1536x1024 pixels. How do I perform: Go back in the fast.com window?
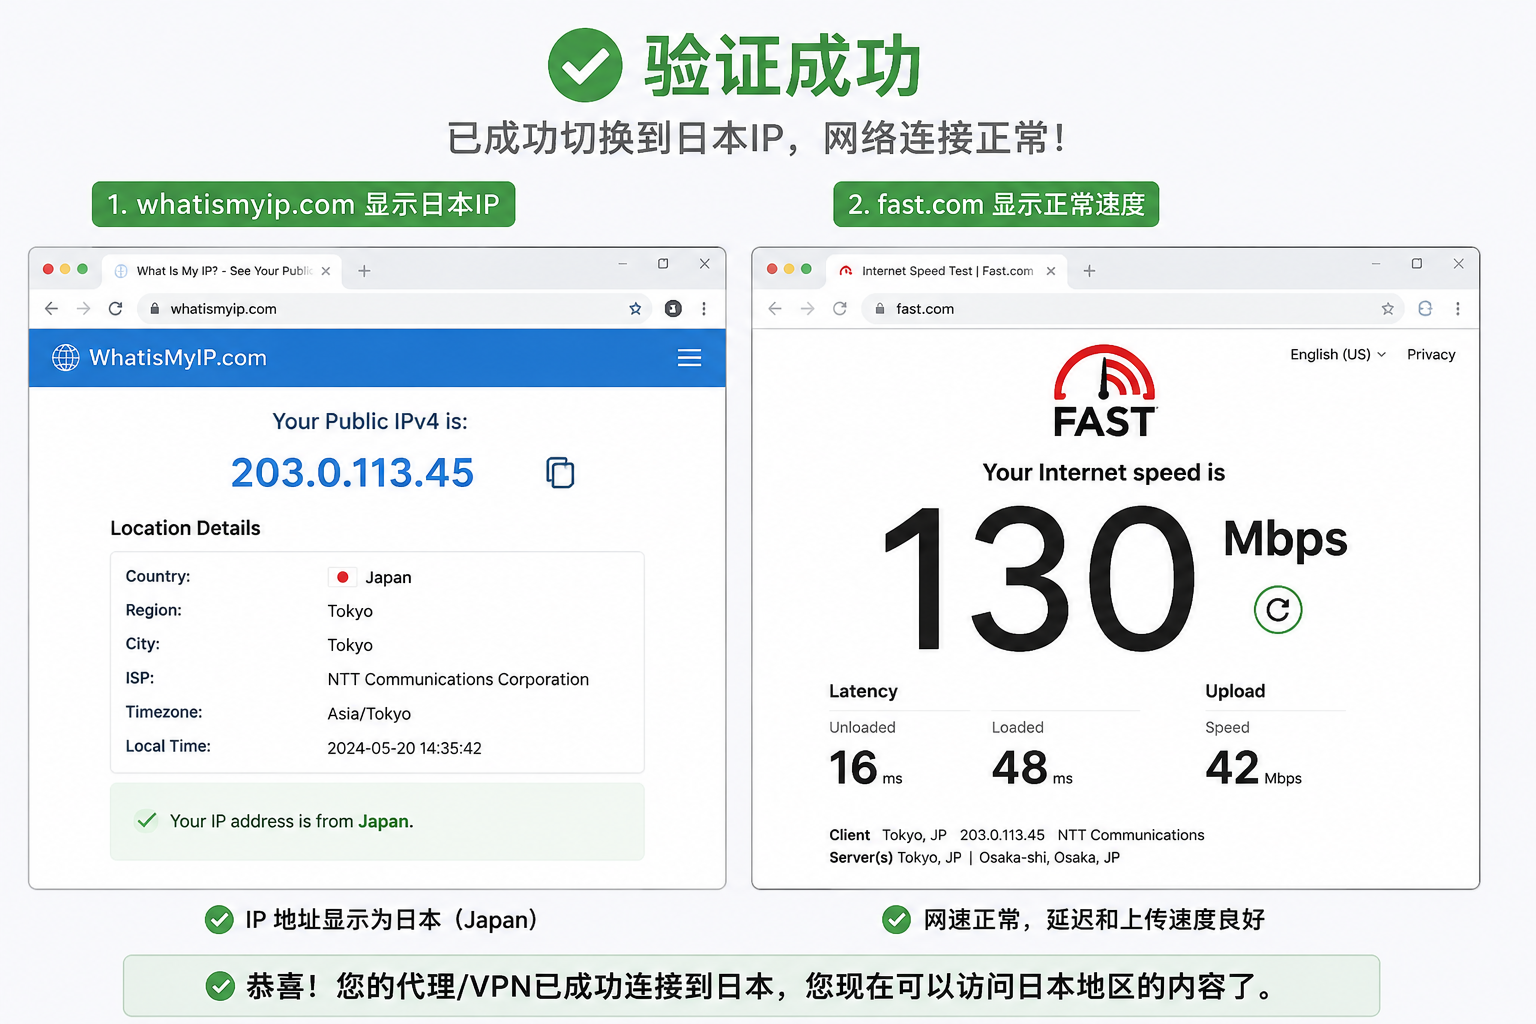(x=775, y=309)
